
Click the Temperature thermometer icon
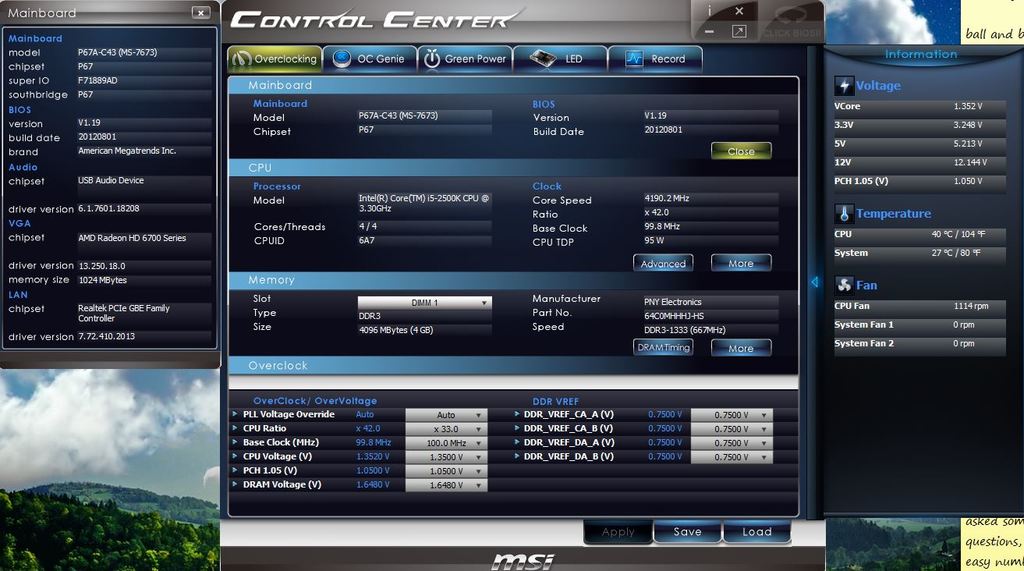(844, 214)
